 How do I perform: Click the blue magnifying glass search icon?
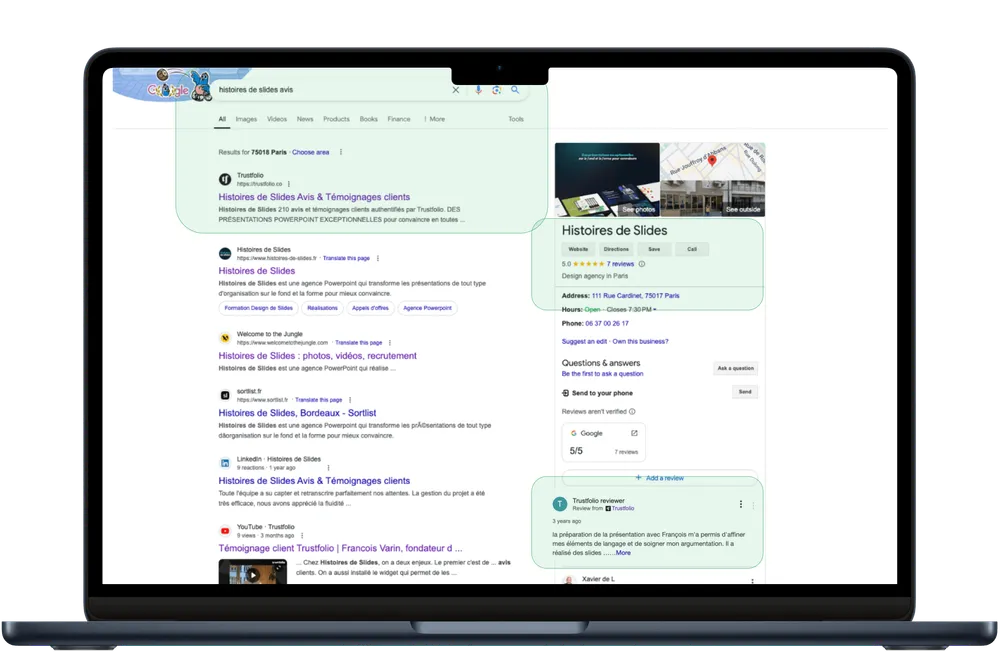pyautogui.click(x=516, y=90)
